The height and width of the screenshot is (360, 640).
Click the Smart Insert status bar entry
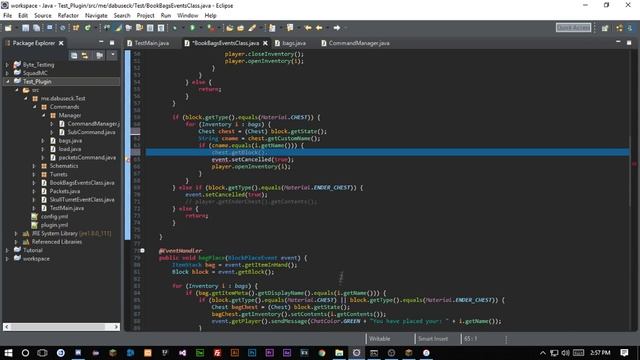point(433,339)
